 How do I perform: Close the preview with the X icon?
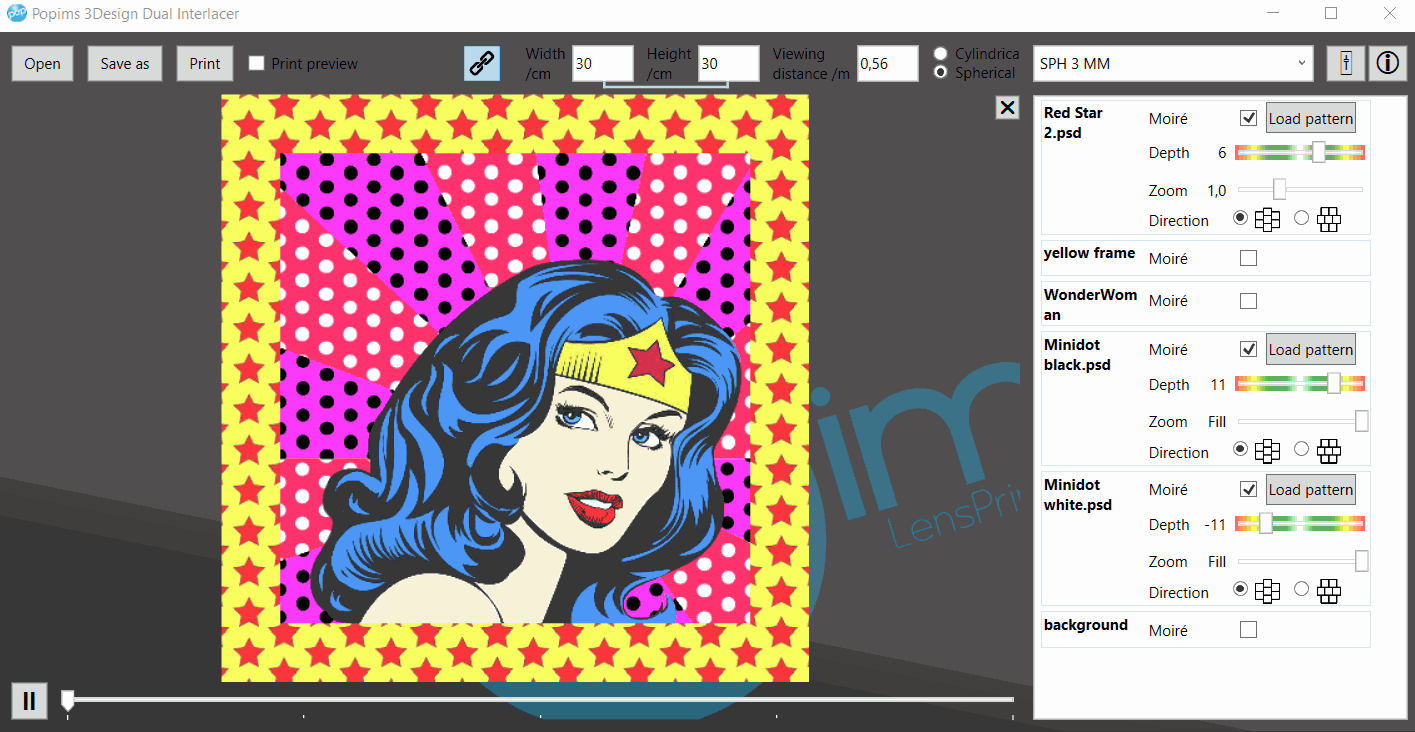coord(1007,108)
